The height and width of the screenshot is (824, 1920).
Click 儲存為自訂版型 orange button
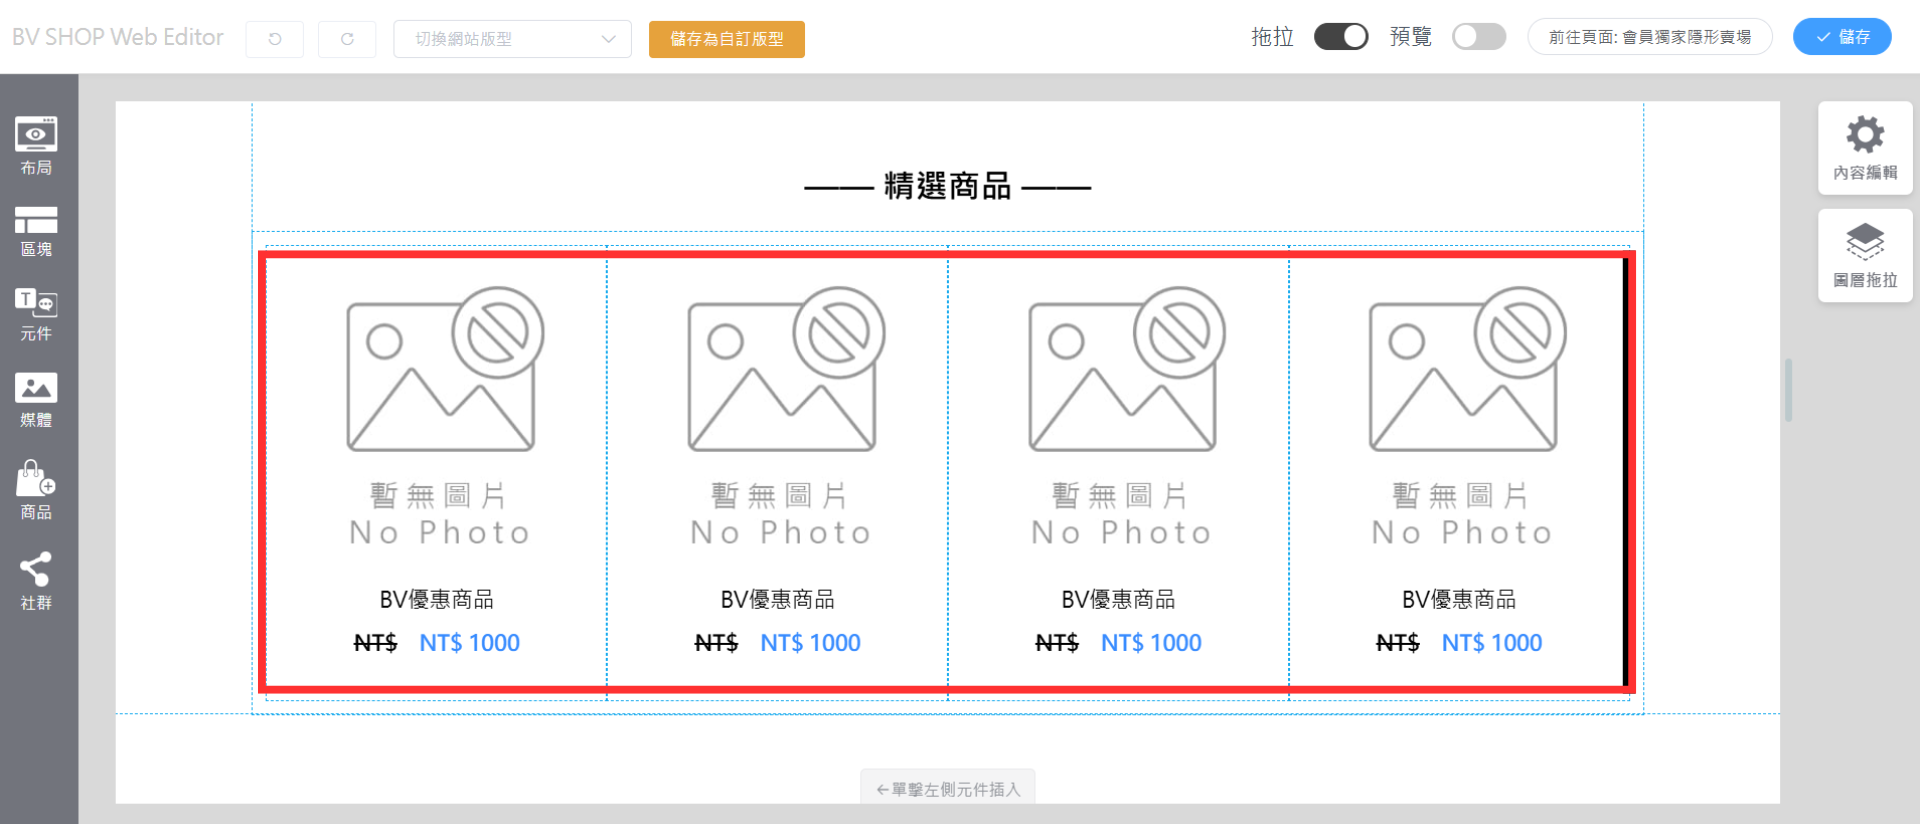tap(727, 39)
